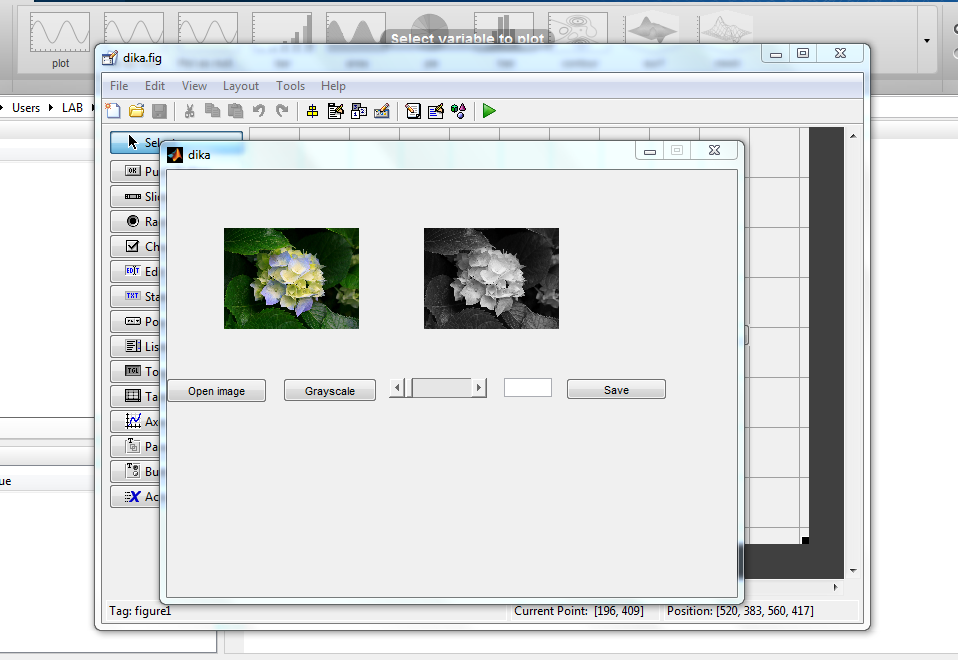Pick the Listbox component in palette

point(135,346)
